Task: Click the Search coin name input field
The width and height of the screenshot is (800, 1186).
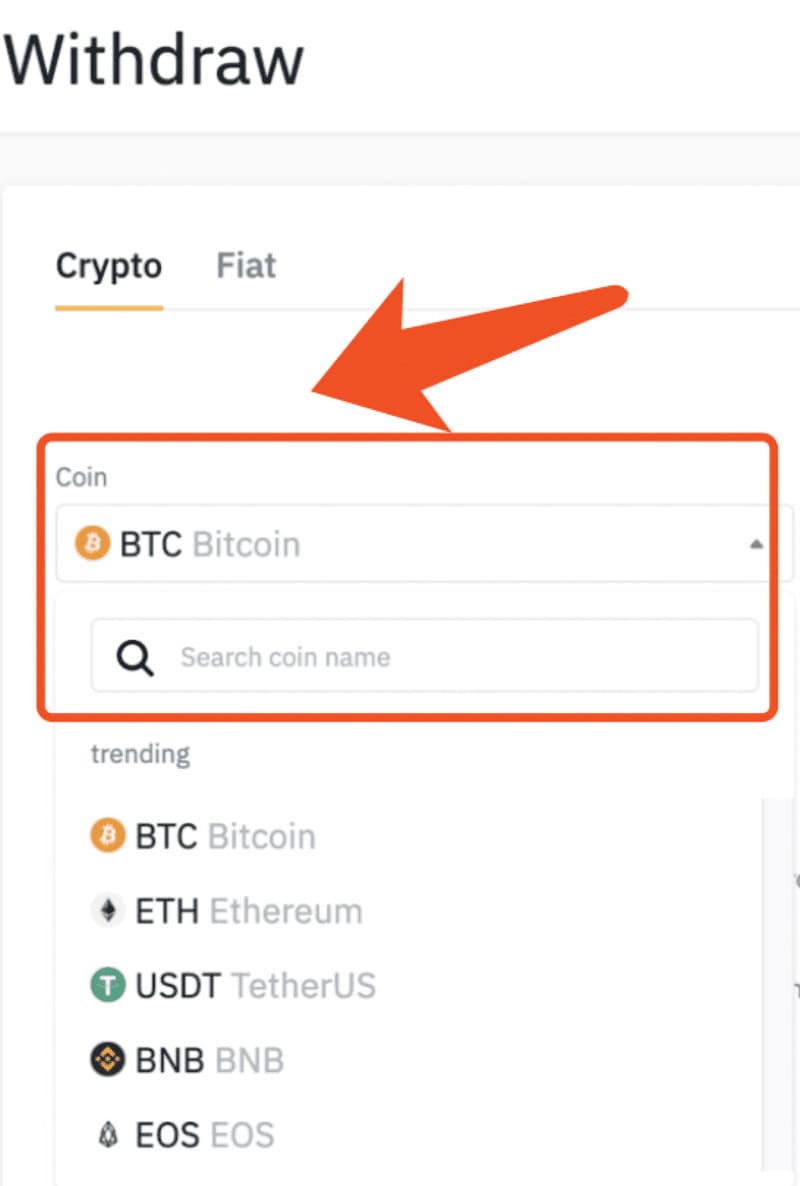Action: [x=400, y=656]
